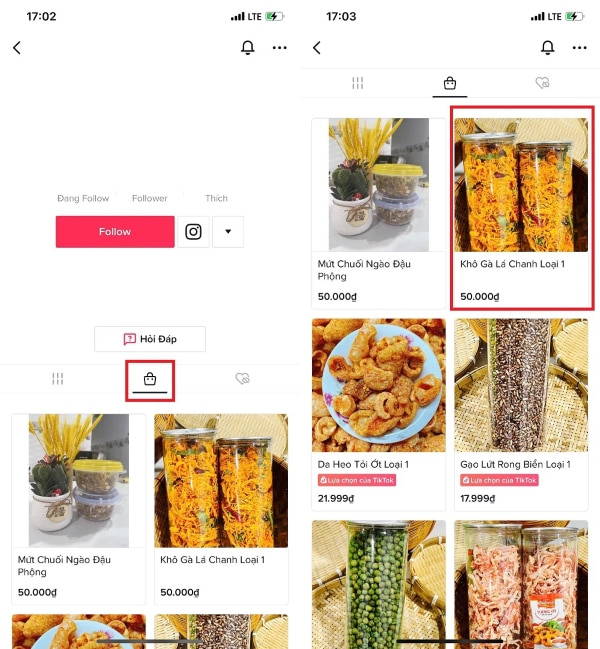Tap the back arrow on the left screen
600x649 pixels.
coord(16,48)
